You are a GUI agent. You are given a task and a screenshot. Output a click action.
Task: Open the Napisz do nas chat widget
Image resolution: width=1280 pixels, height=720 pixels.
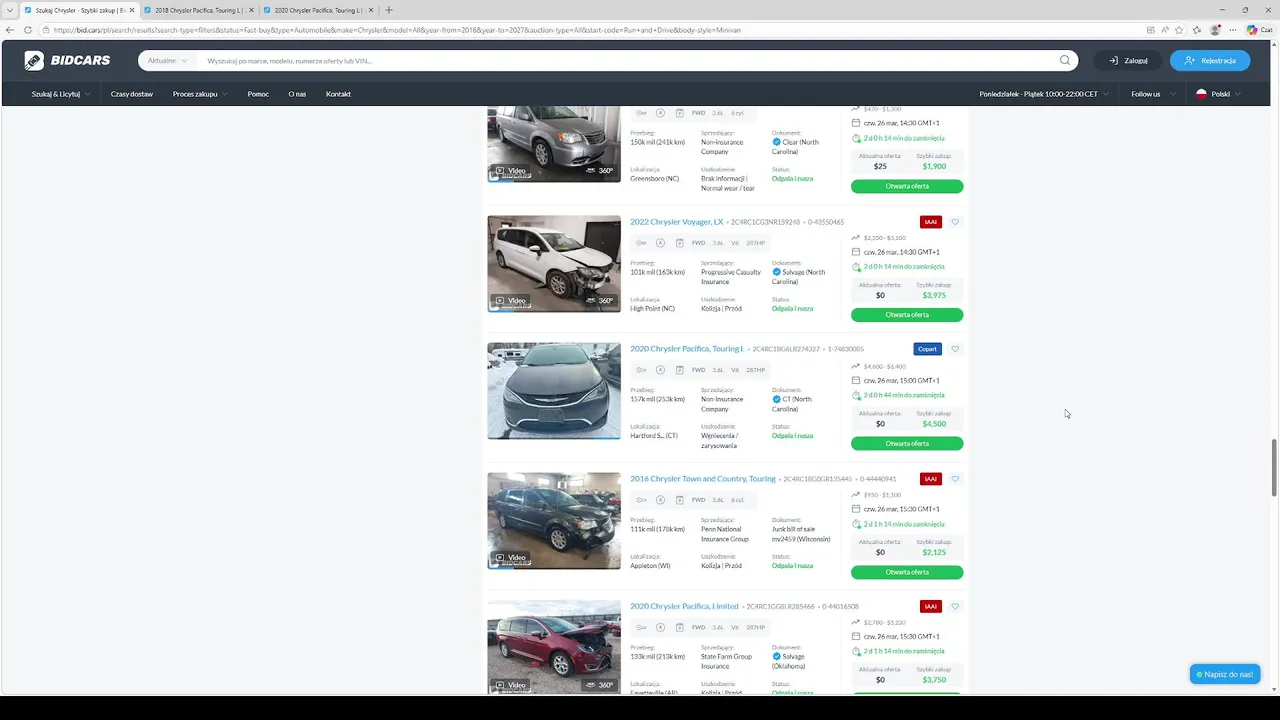click(x=1225, y=674)
